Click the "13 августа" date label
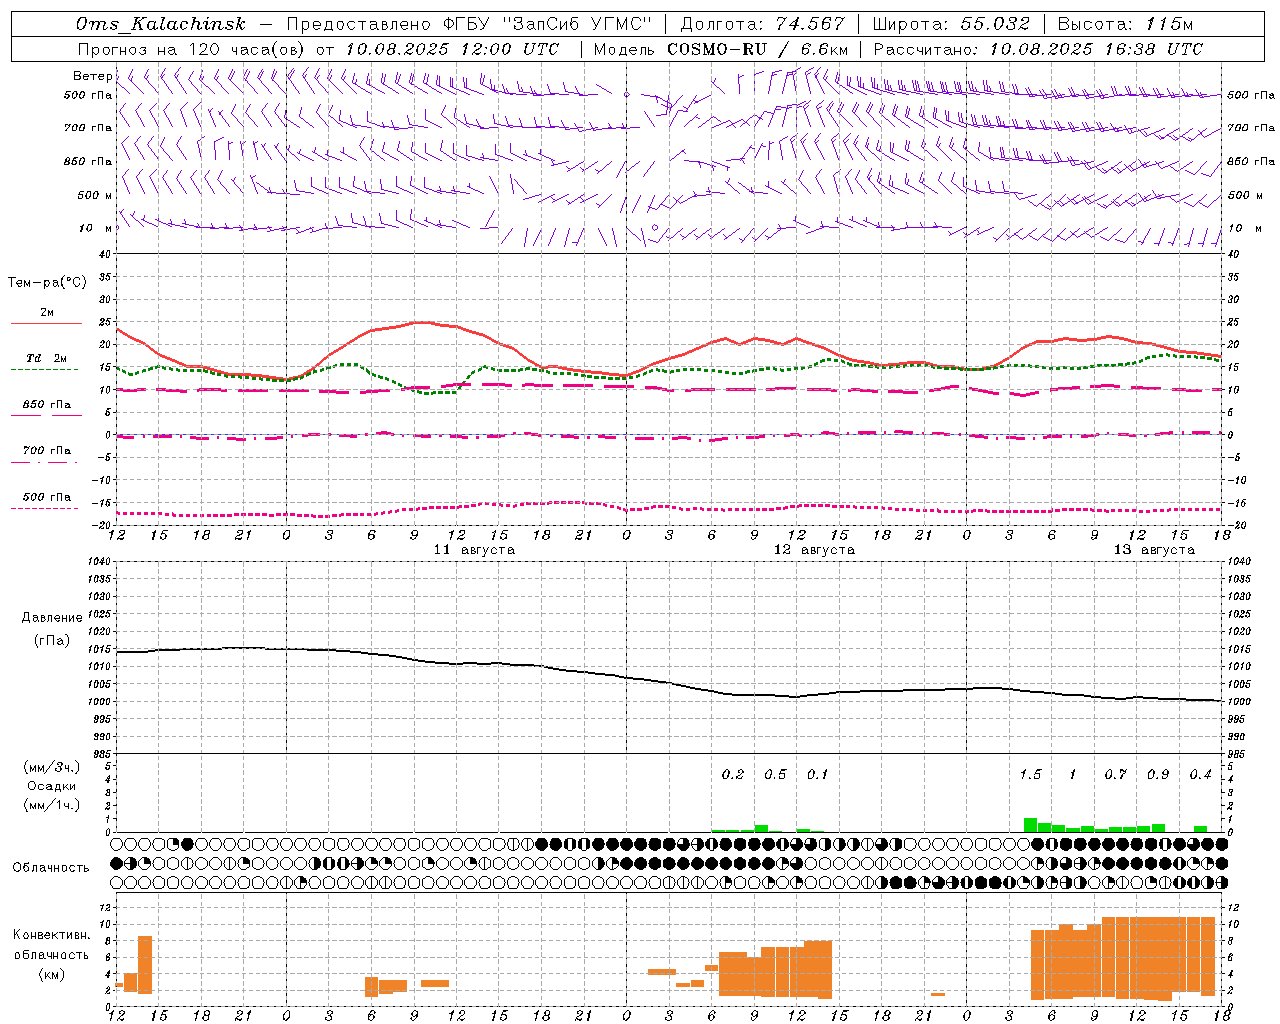 (1154, 550)
